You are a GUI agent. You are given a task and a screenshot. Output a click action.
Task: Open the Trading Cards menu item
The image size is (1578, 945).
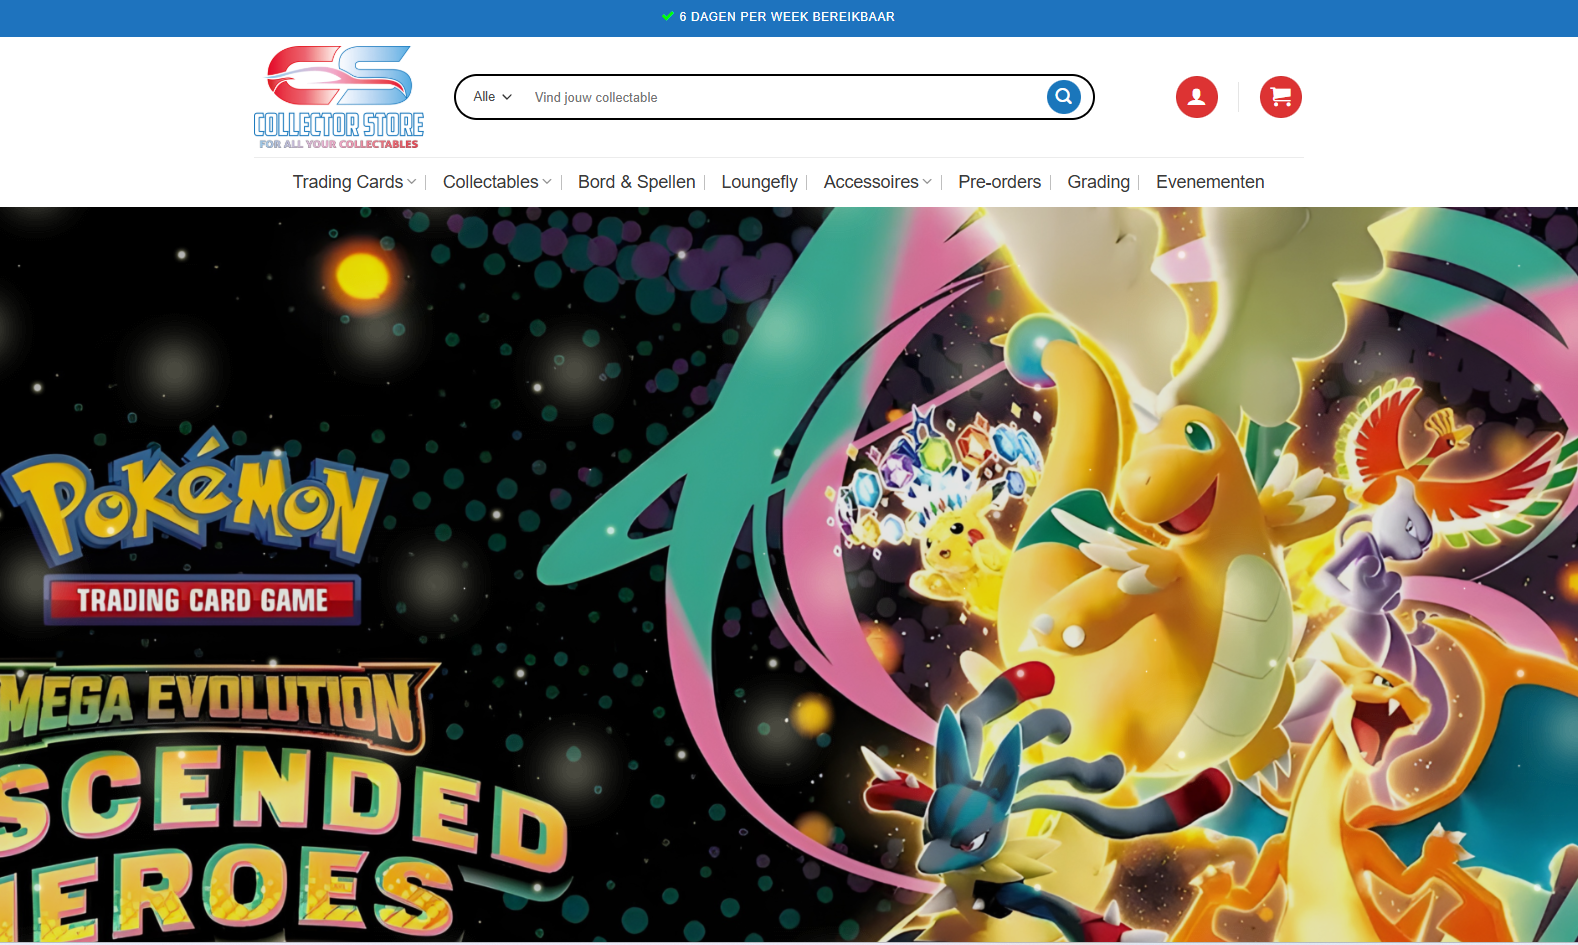[347, 182]
